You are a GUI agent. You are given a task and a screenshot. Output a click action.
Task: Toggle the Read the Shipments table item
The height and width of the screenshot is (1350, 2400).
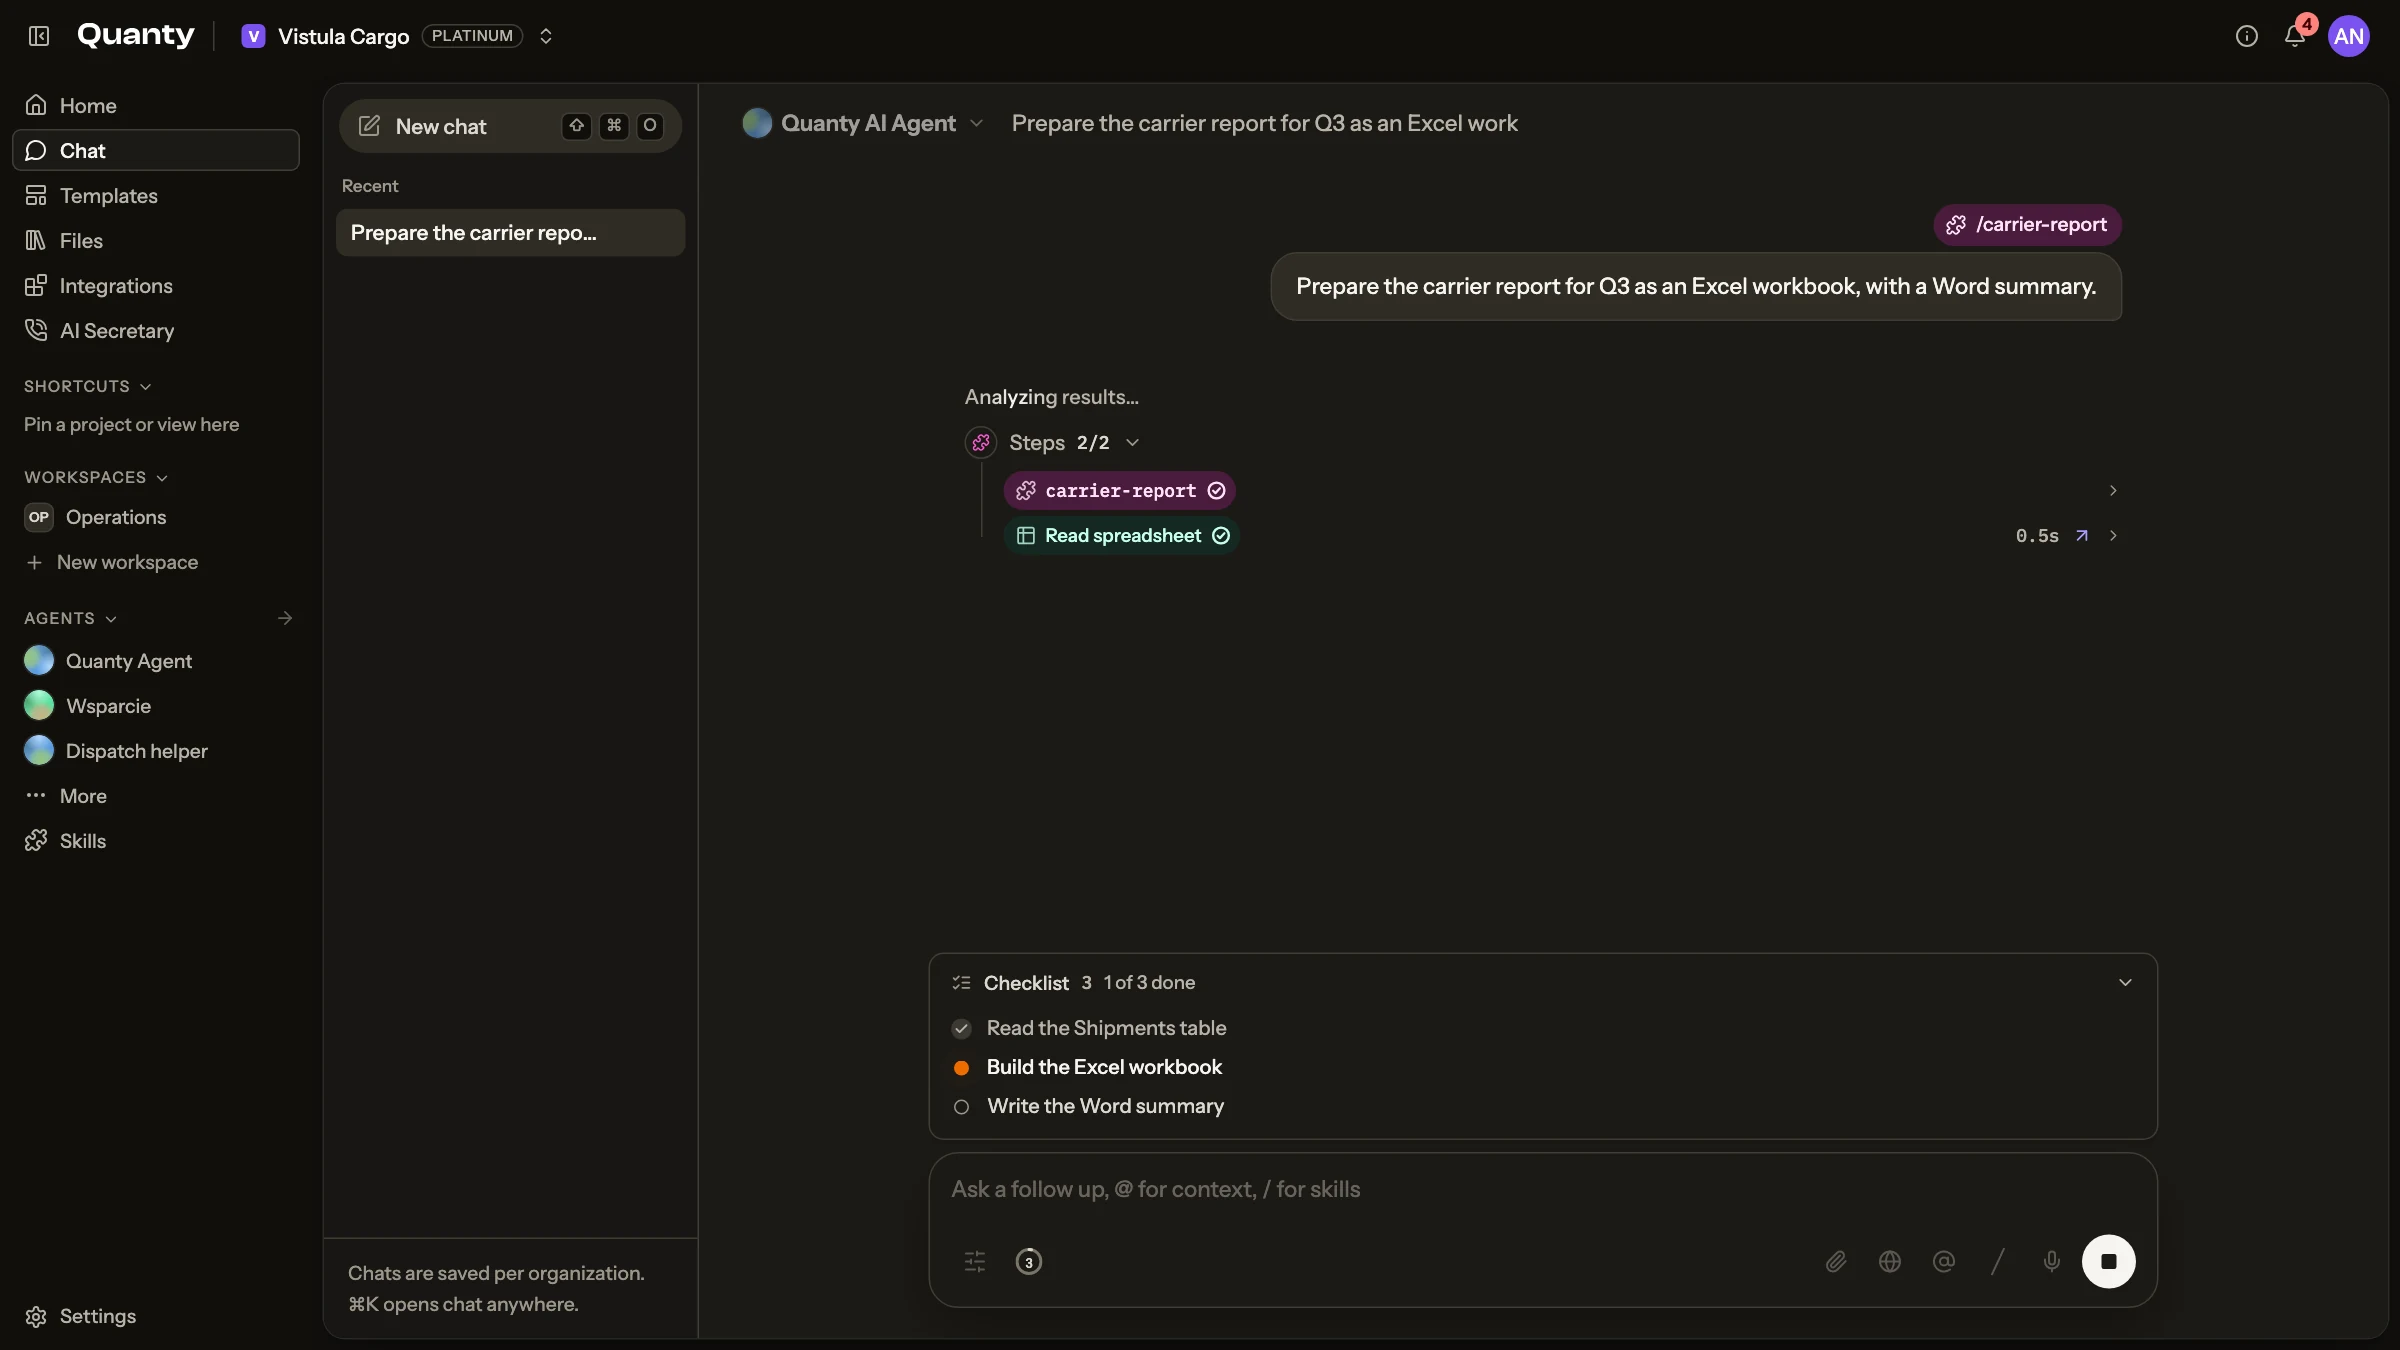(961, 1028)
